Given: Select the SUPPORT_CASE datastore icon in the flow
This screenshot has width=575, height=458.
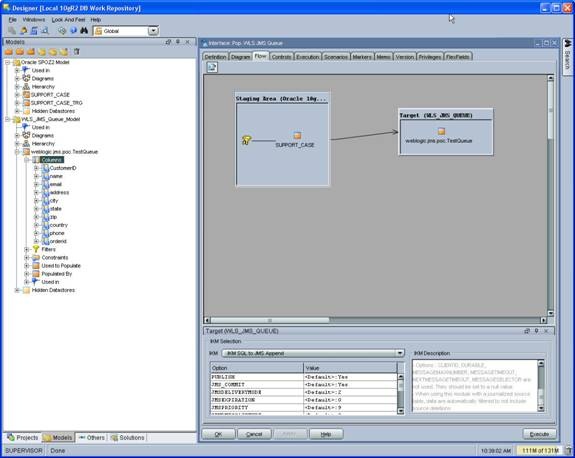Looking at the screenshot, I should 297,136.
